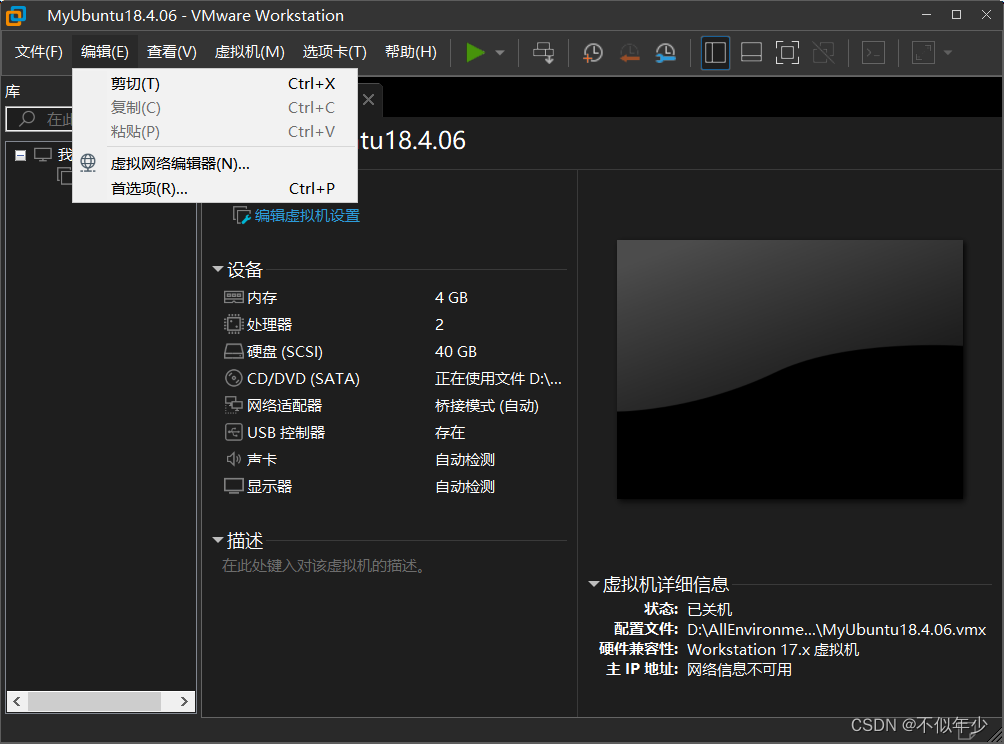
Task: Open the 查看(V) menu
Action: pos(172,52)
